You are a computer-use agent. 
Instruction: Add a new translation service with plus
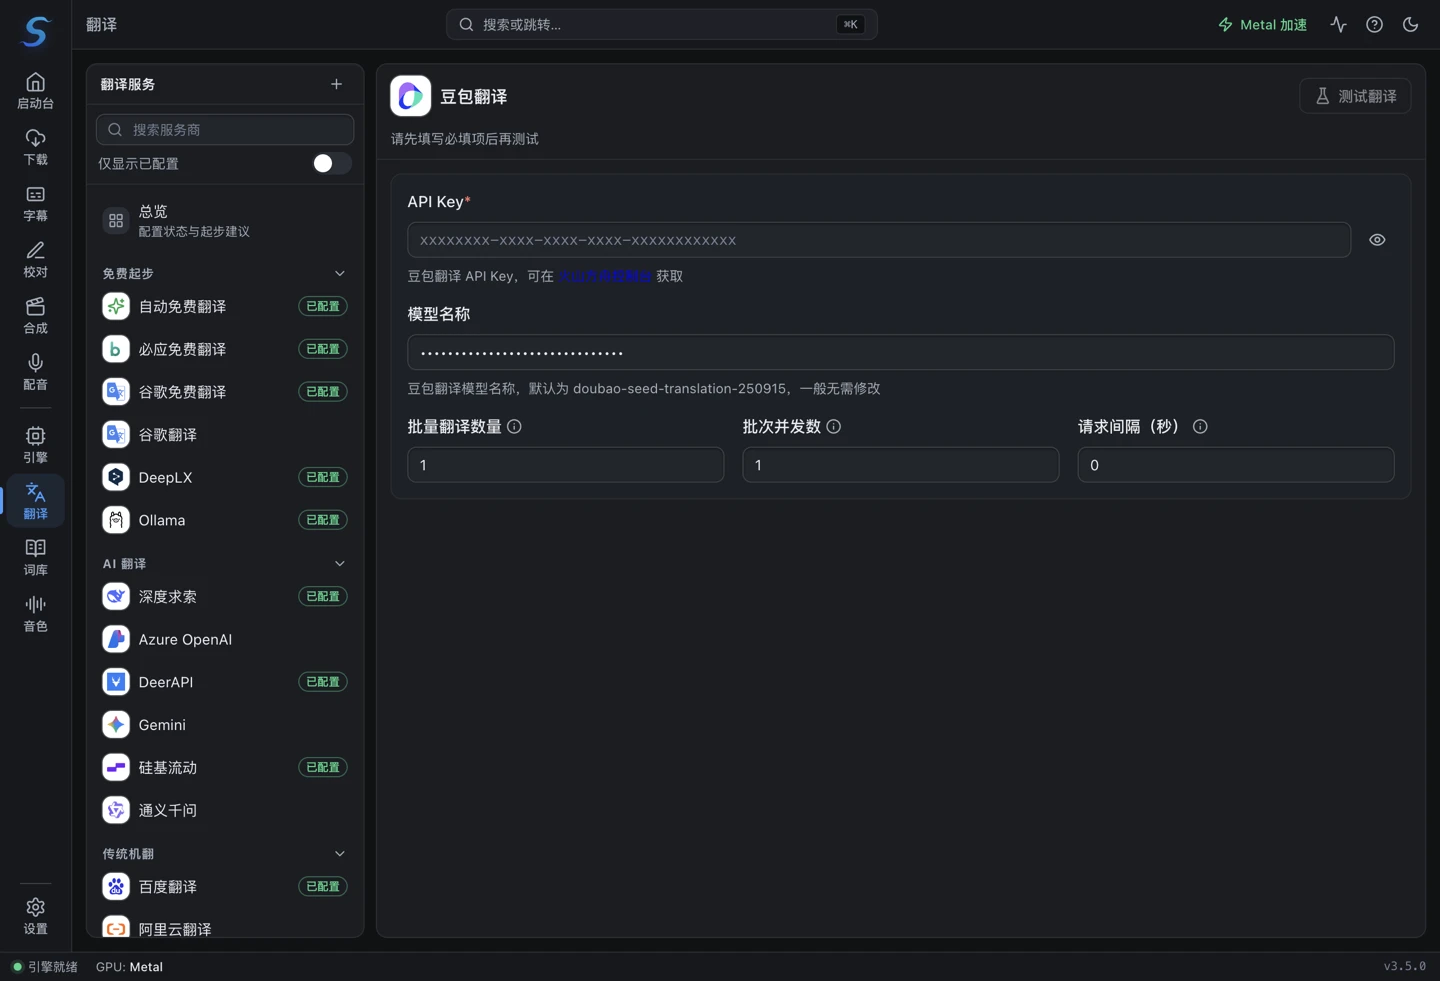pos(336,84)
